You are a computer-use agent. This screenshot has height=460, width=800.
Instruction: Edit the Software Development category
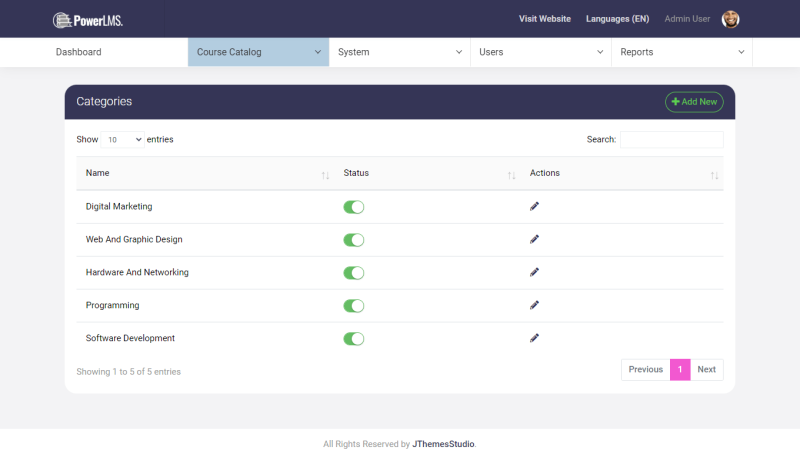point(534,338)
